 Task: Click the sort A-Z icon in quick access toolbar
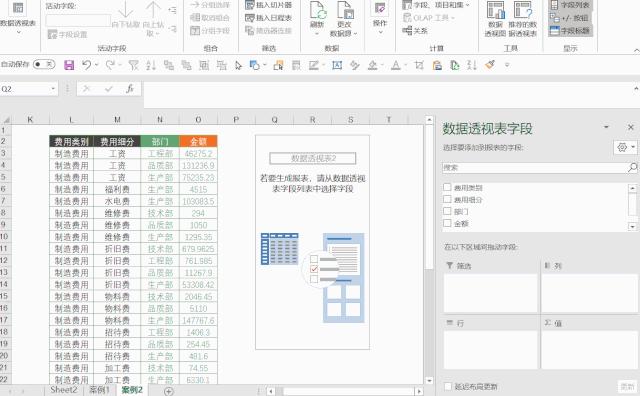point(151,65)
